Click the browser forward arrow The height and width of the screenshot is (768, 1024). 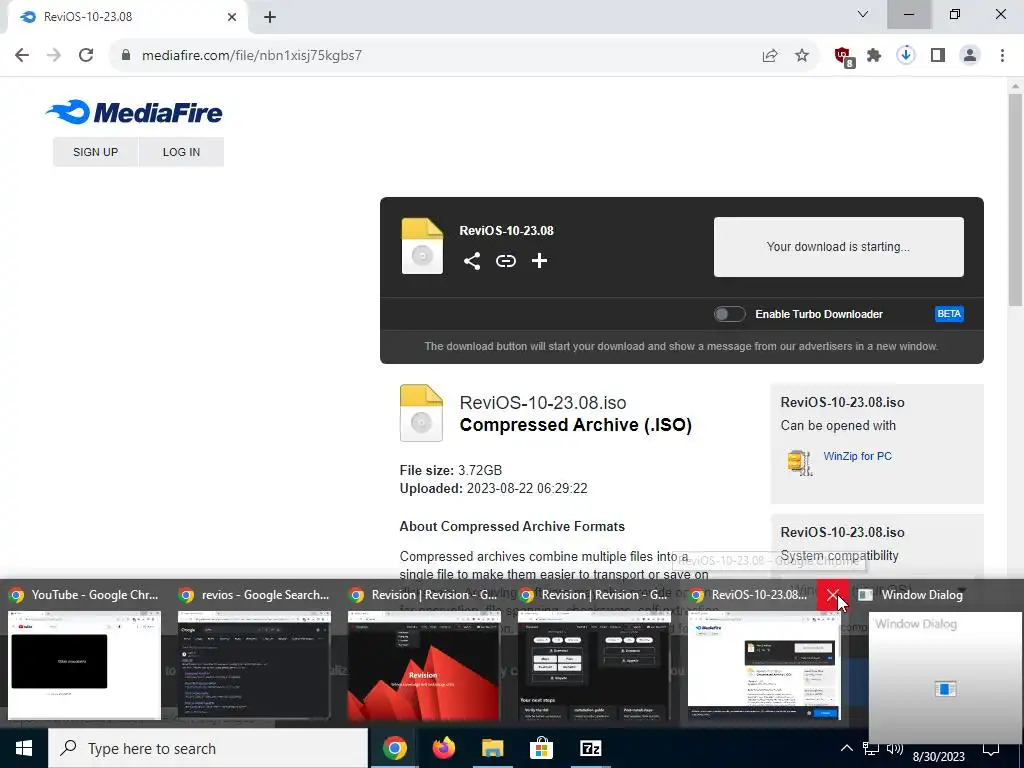(x=54, y=56)
